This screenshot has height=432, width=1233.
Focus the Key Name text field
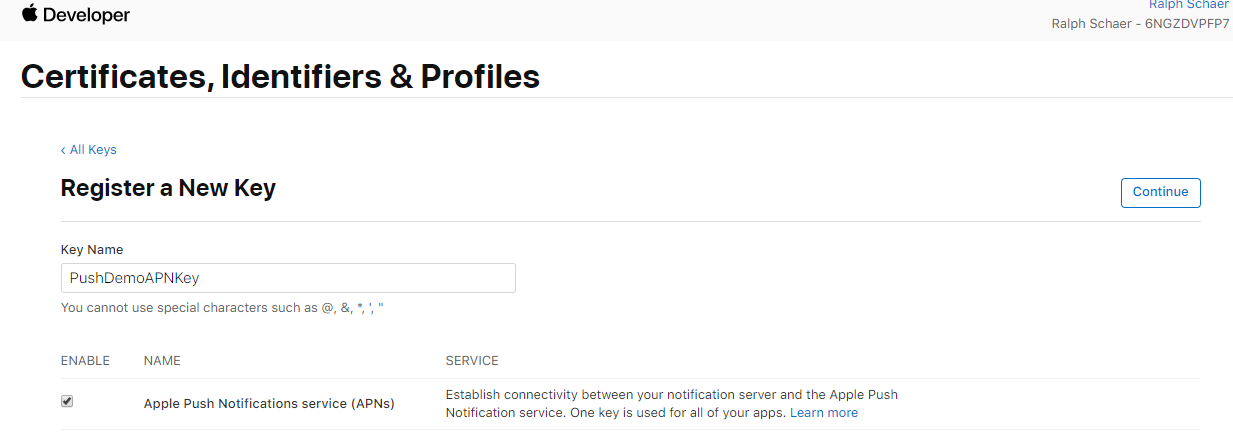click(288, 278)
